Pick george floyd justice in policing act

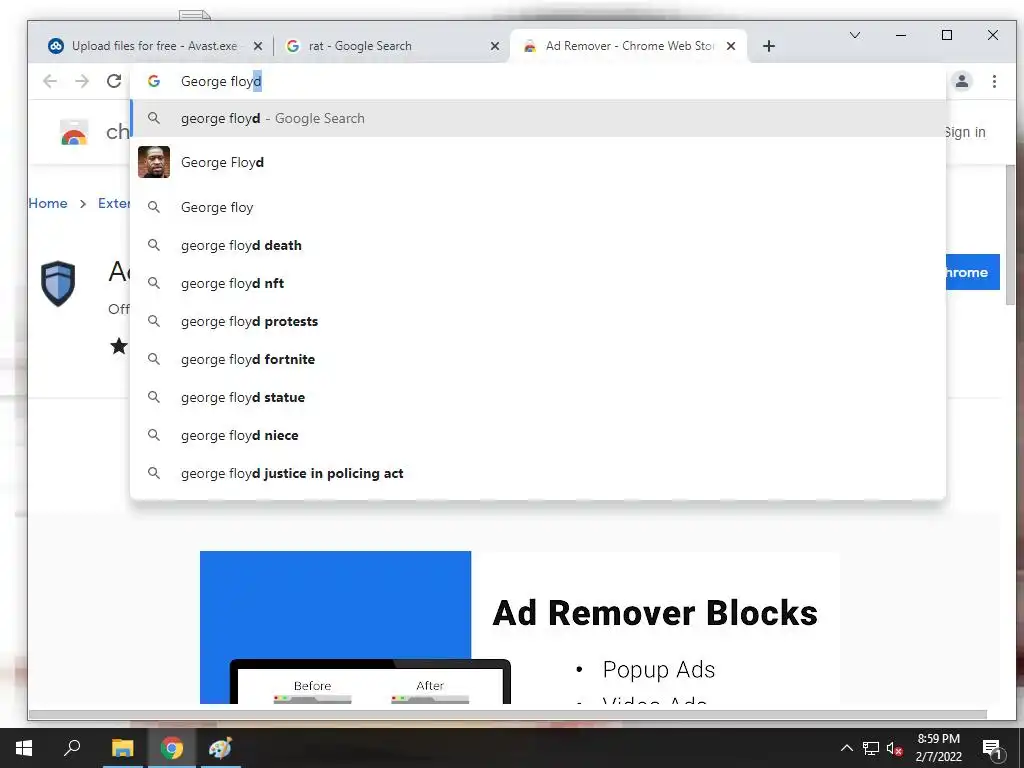(537, 473)
